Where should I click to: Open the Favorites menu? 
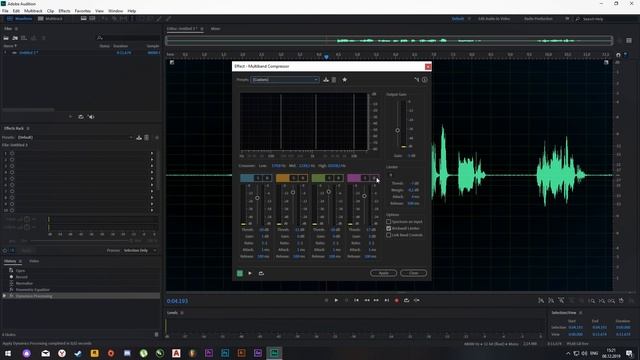click(82, 11)
